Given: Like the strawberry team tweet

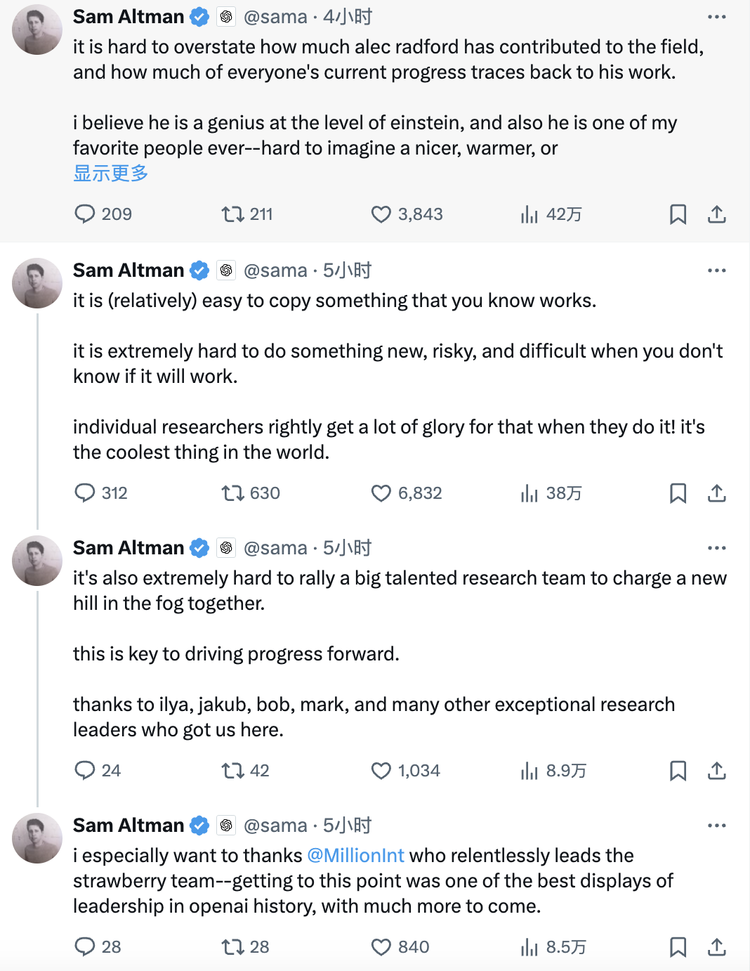Looking at the screenshot, I should pos(381,946).
